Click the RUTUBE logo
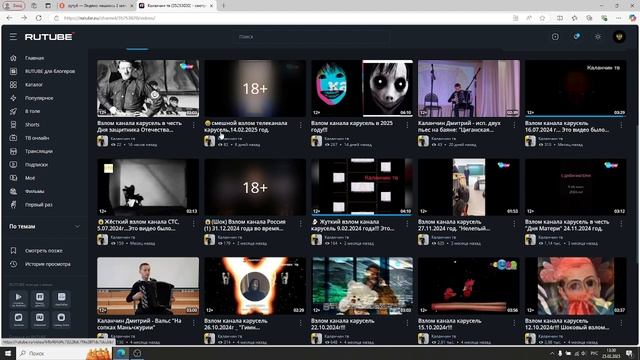 point(49,37)
